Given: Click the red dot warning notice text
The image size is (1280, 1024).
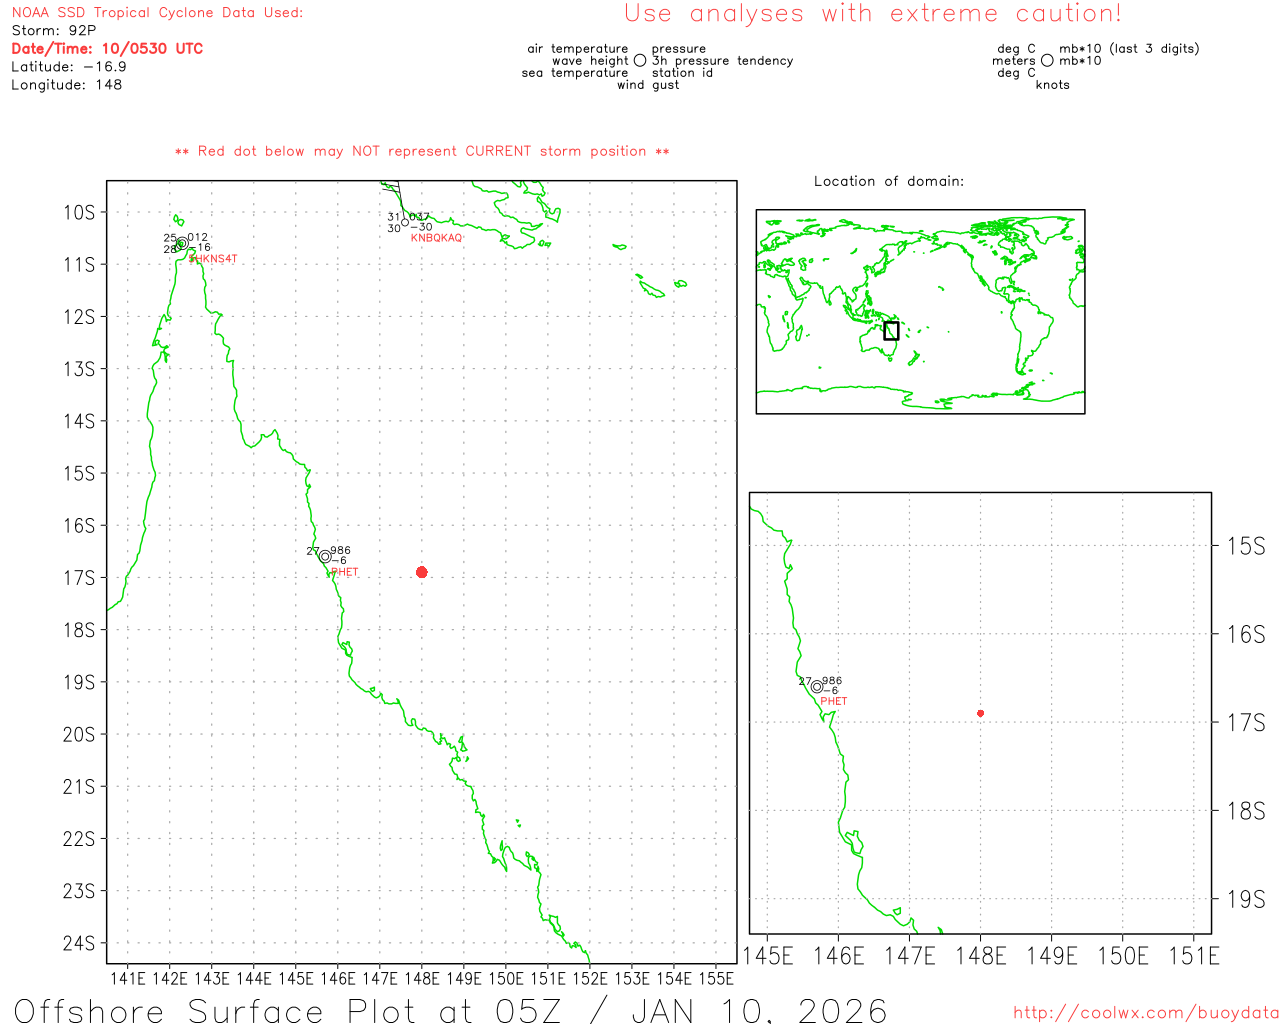Looking at the screenshot, I should click(x=422, y=151).
